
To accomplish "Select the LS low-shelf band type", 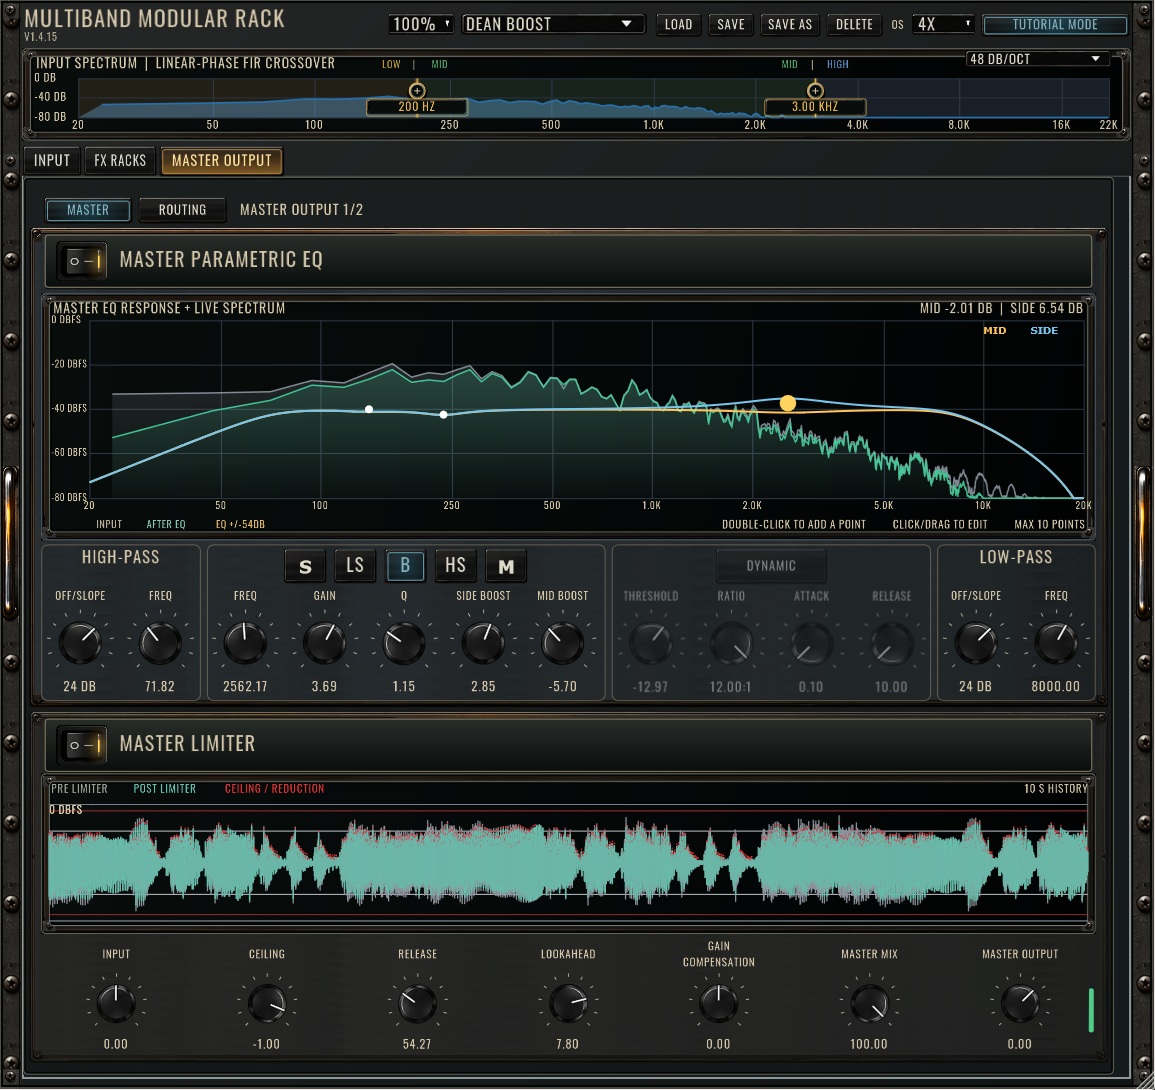I will [355, 566].
